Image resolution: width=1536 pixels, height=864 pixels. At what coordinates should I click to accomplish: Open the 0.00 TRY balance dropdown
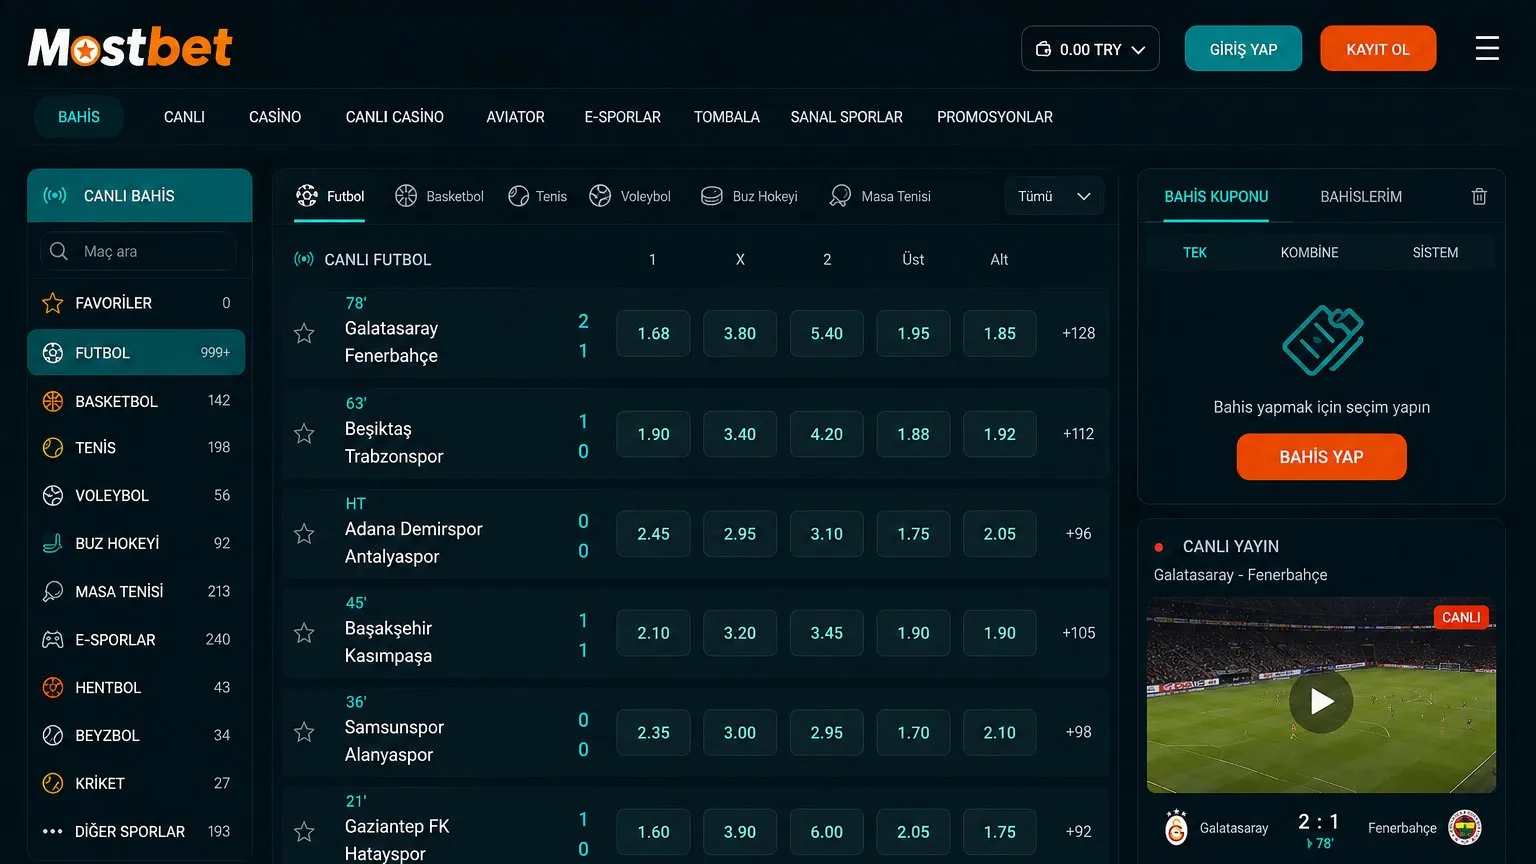(1090, 49)
